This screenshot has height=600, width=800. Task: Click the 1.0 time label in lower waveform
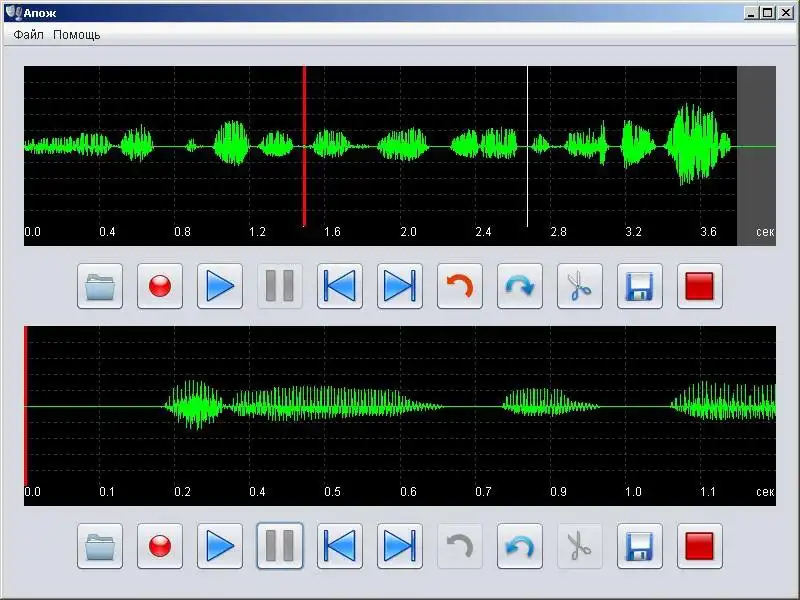pyautogui.click(x=633, y=492)
